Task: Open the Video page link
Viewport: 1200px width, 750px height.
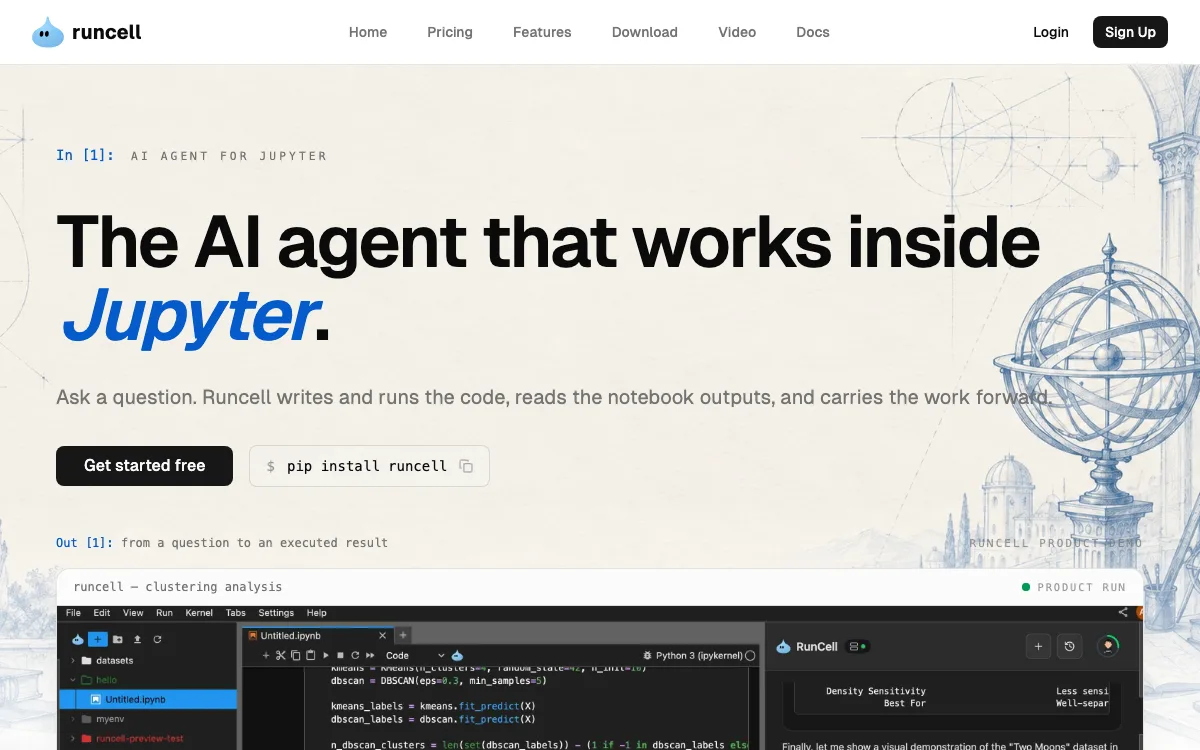Action: point(737,32)
